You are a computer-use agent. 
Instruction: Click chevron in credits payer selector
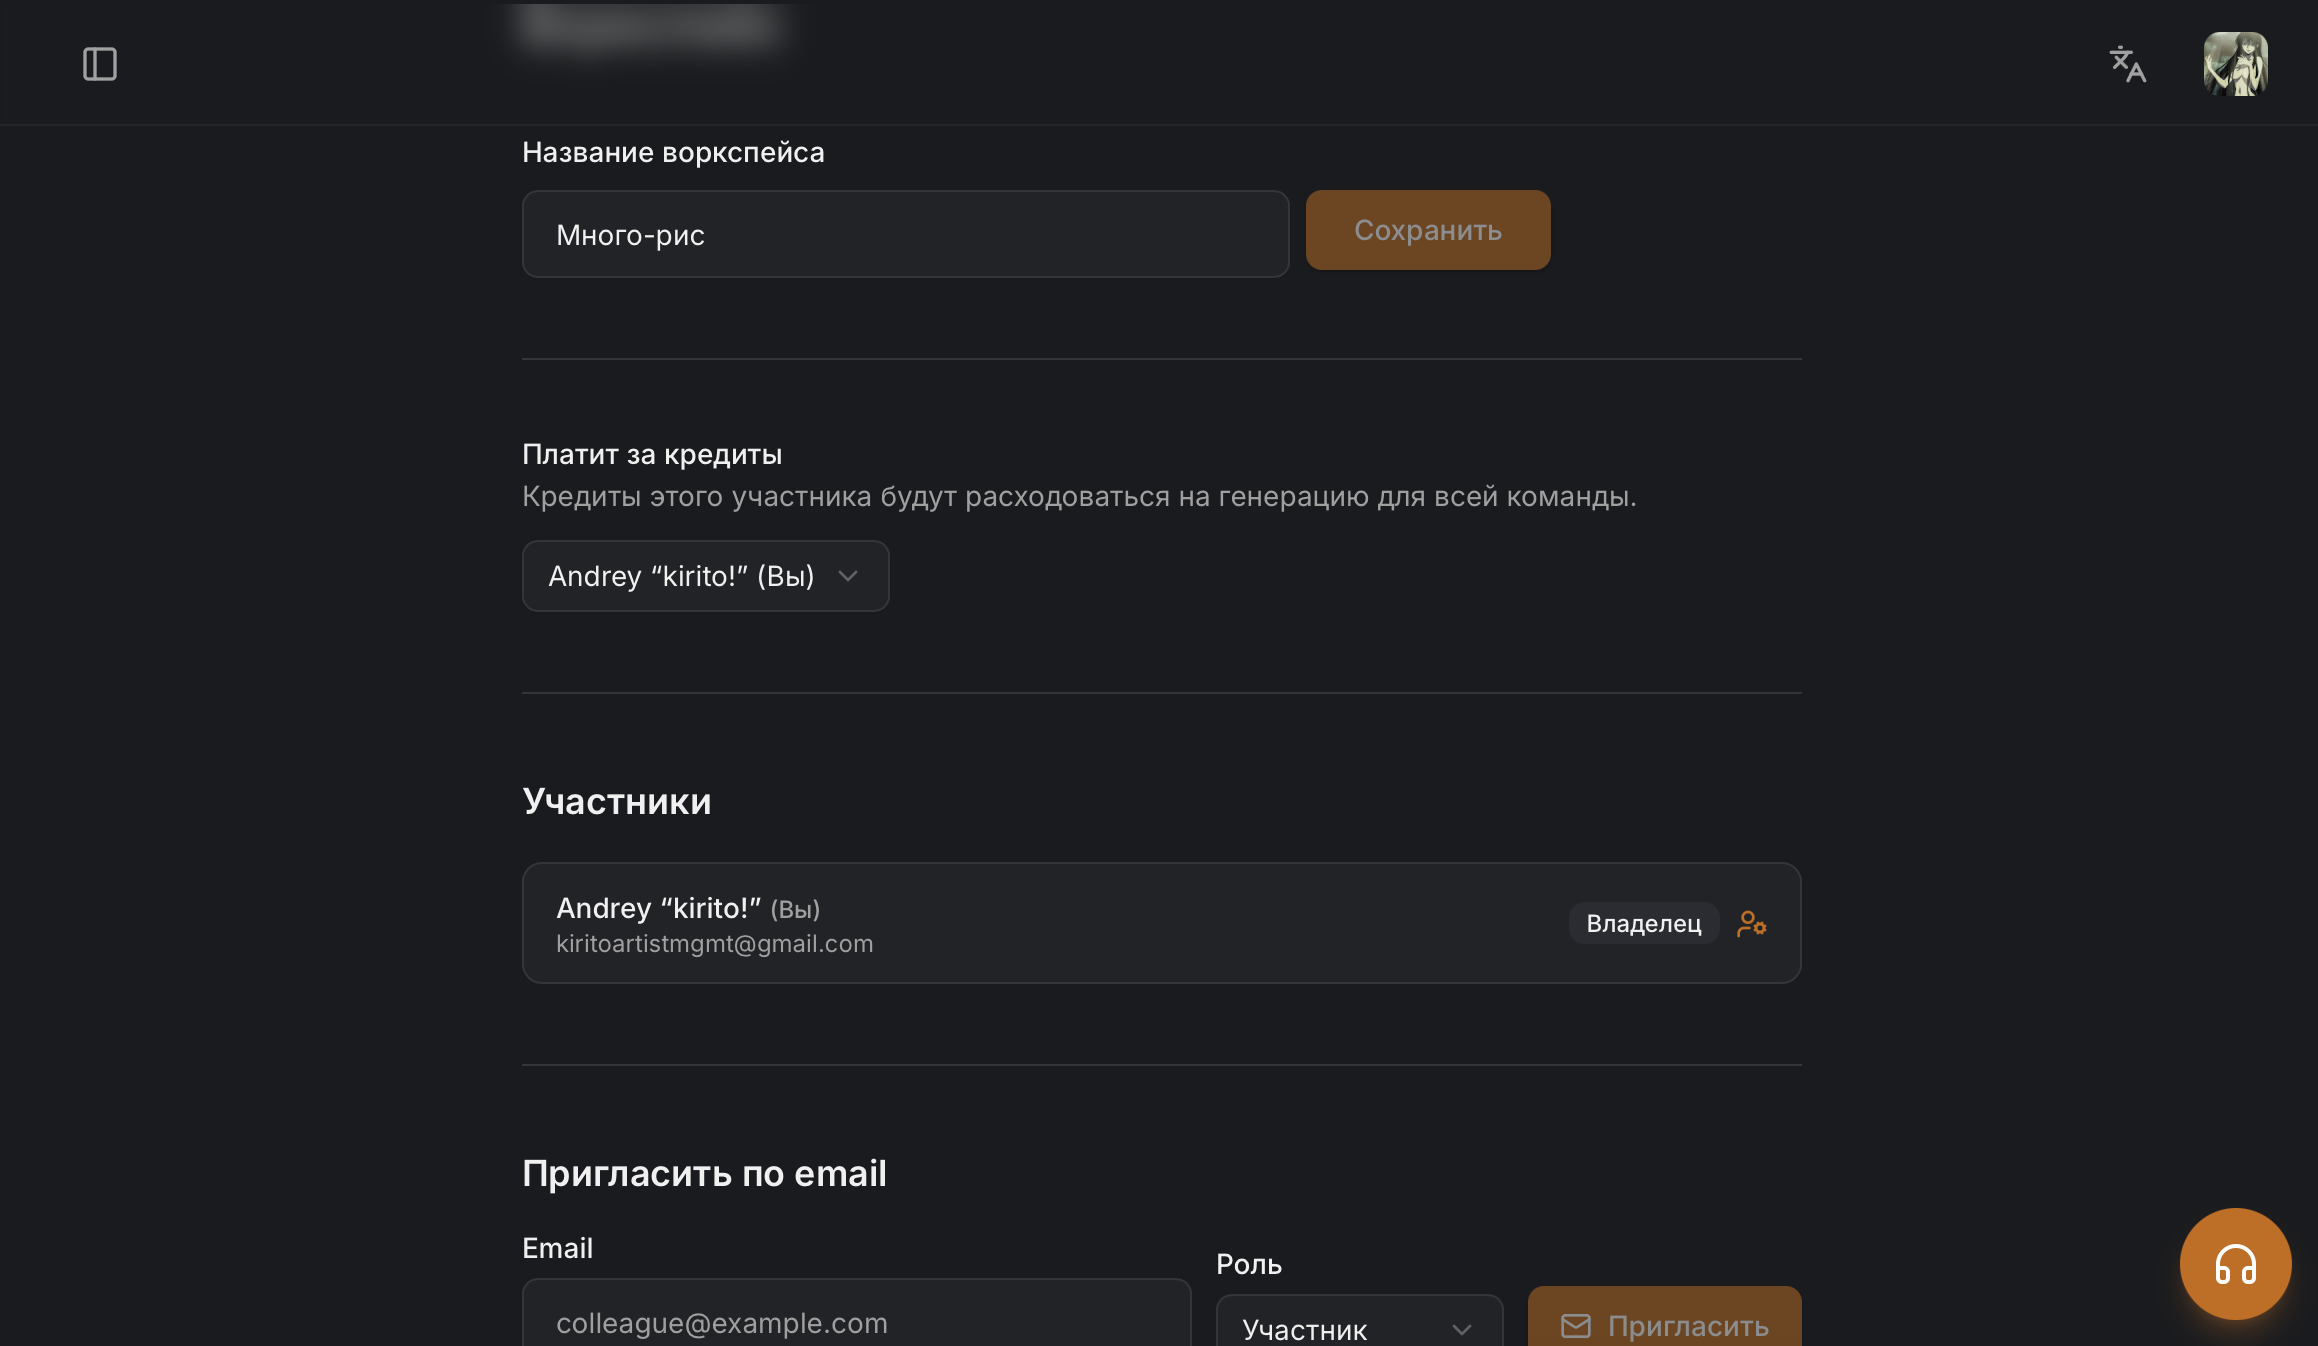(x=848, y=576)
